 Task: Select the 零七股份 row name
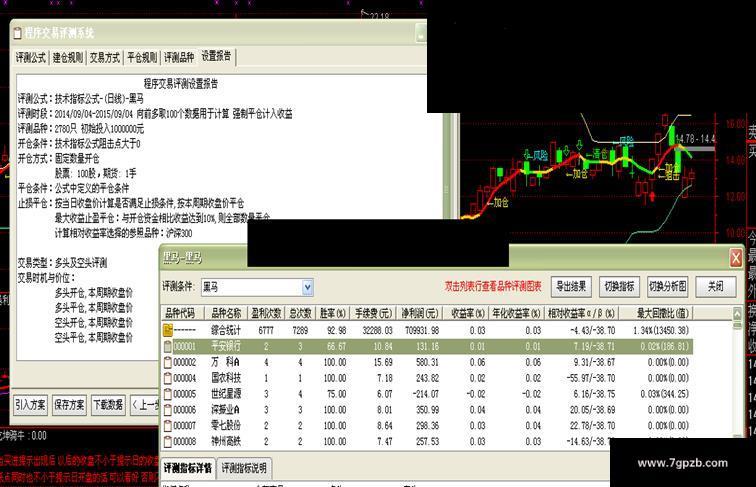(226, 426)
